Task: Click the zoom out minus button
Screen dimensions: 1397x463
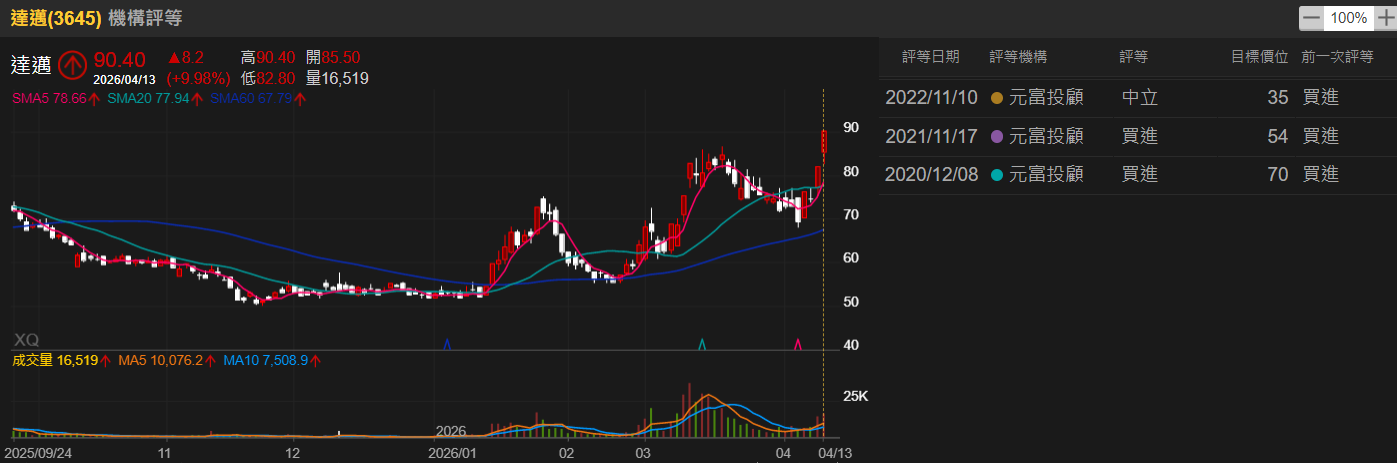Action: tap(1310, 18)
